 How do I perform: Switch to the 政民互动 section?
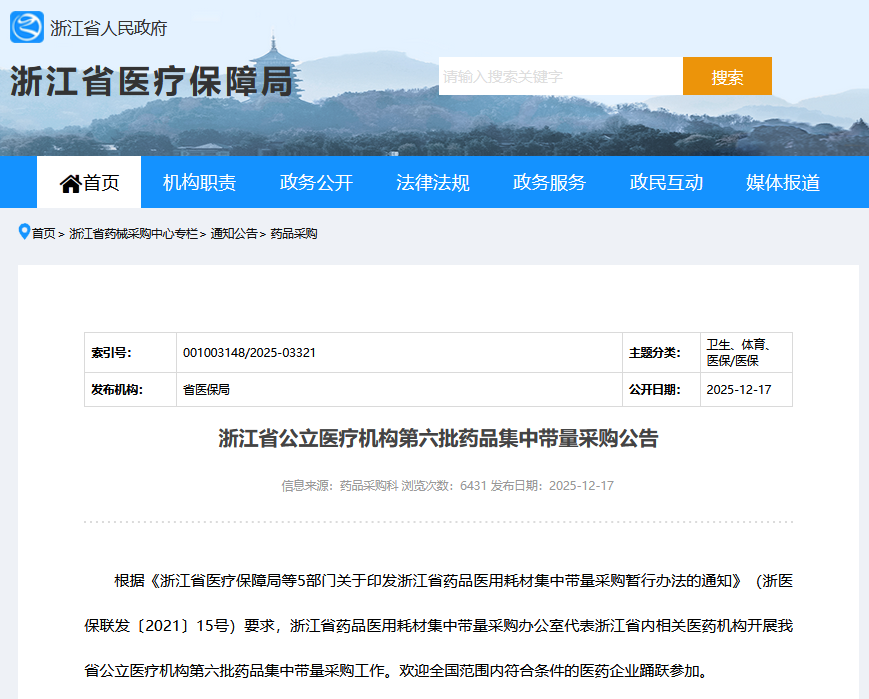point(666,183)
